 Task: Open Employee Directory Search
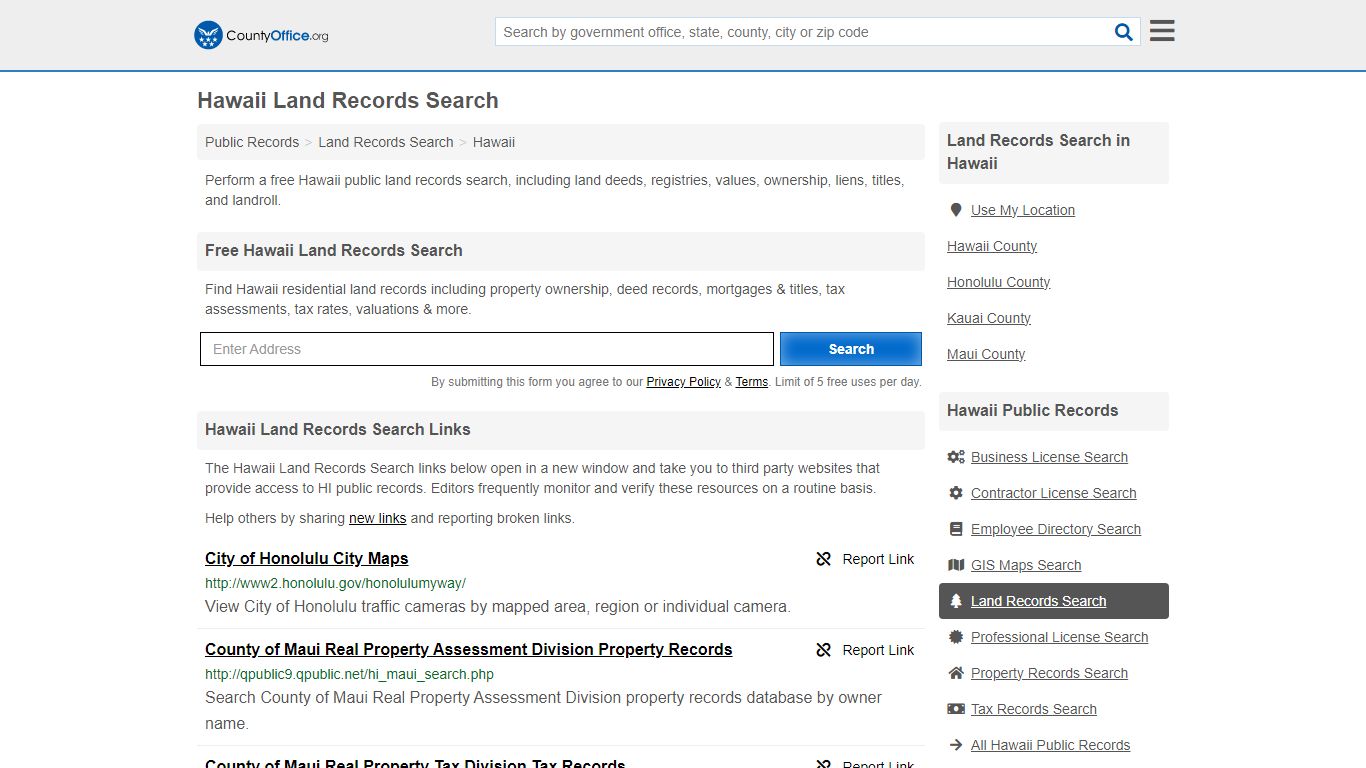pos(1056,529)
